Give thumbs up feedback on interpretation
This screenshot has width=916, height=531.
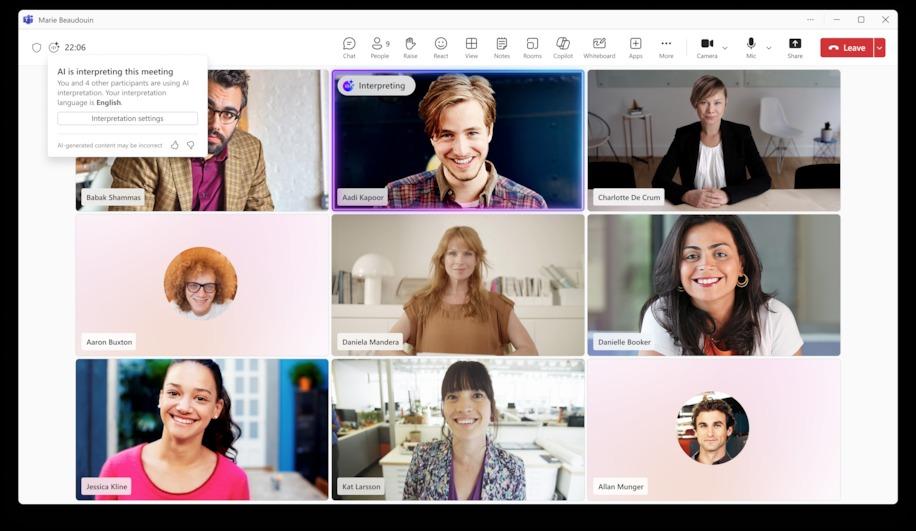[x=175, y=145]
